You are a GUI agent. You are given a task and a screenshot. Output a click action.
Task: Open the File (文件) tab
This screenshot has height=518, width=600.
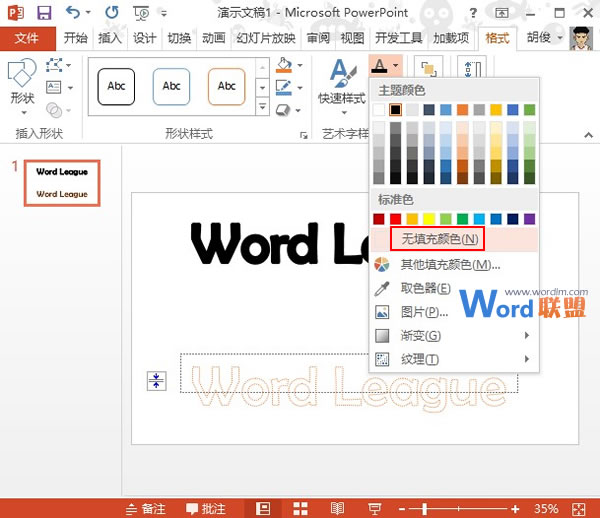point(27,38)
